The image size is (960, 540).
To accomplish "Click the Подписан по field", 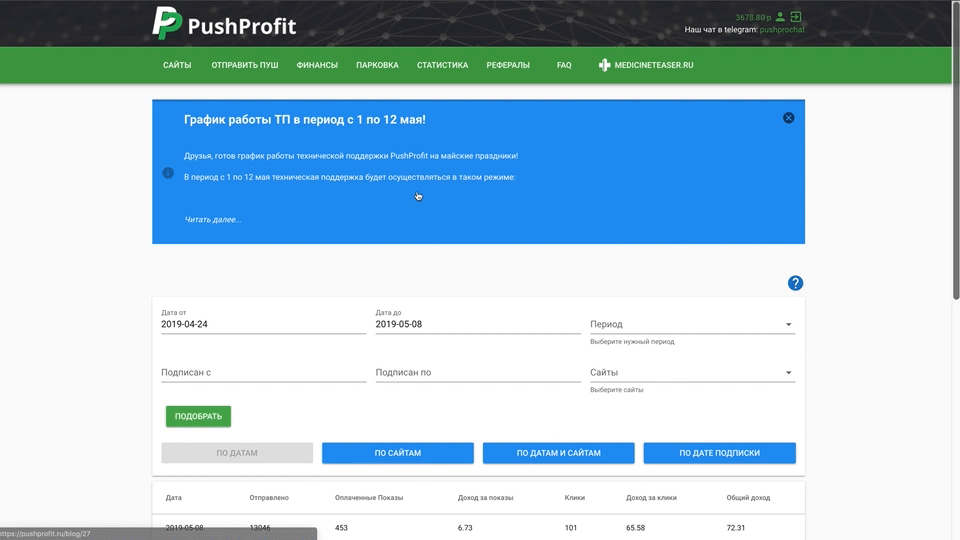I will [478, 372].
